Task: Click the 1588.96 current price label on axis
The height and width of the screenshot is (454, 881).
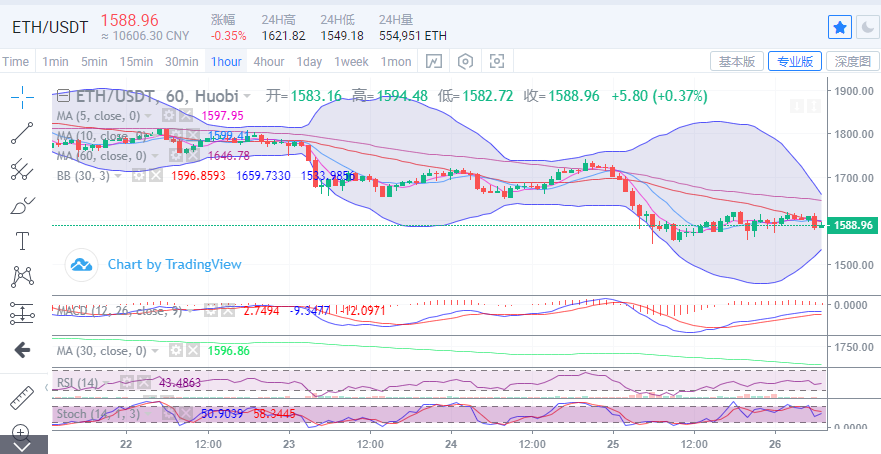Action: pyautogui.click(x=853, y=226)
